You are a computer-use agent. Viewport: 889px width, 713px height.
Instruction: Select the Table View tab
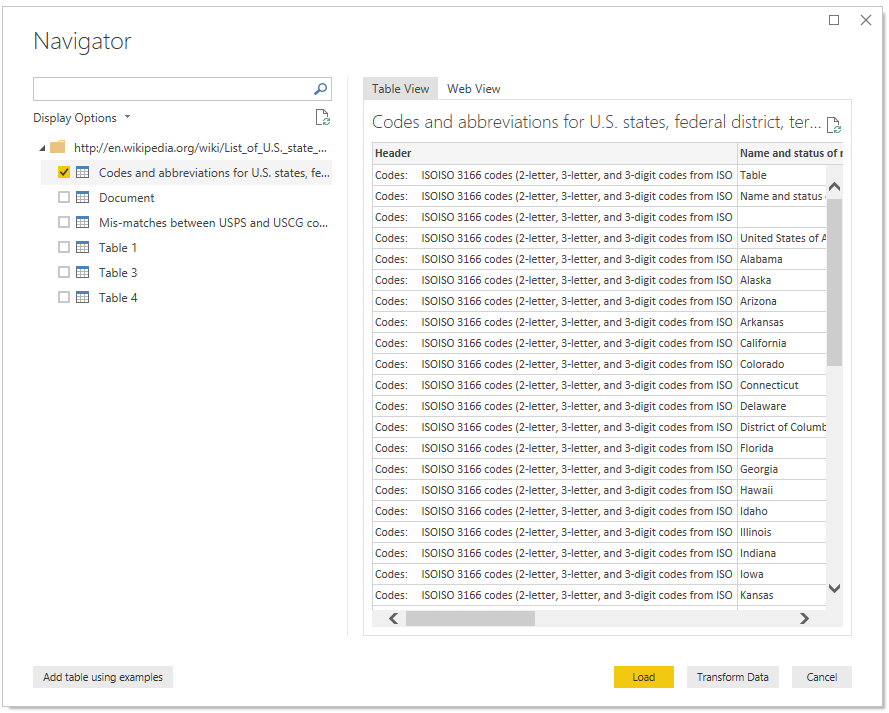(x=400, y=89)
